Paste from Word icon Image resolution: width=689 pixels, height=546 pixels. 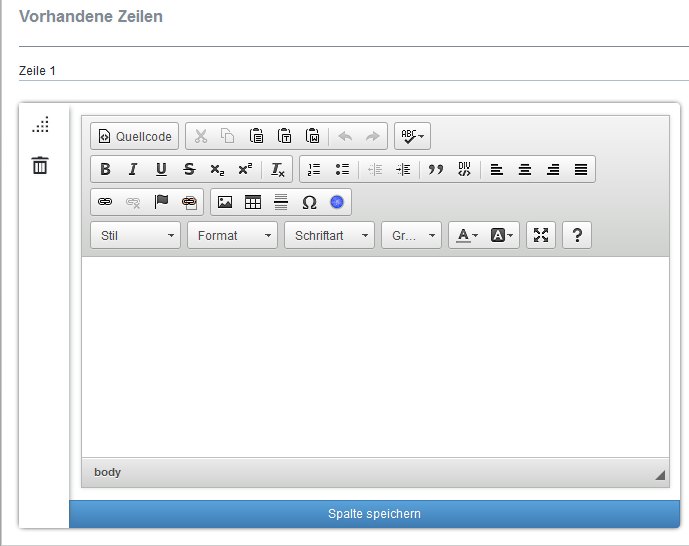coord(312,136)
